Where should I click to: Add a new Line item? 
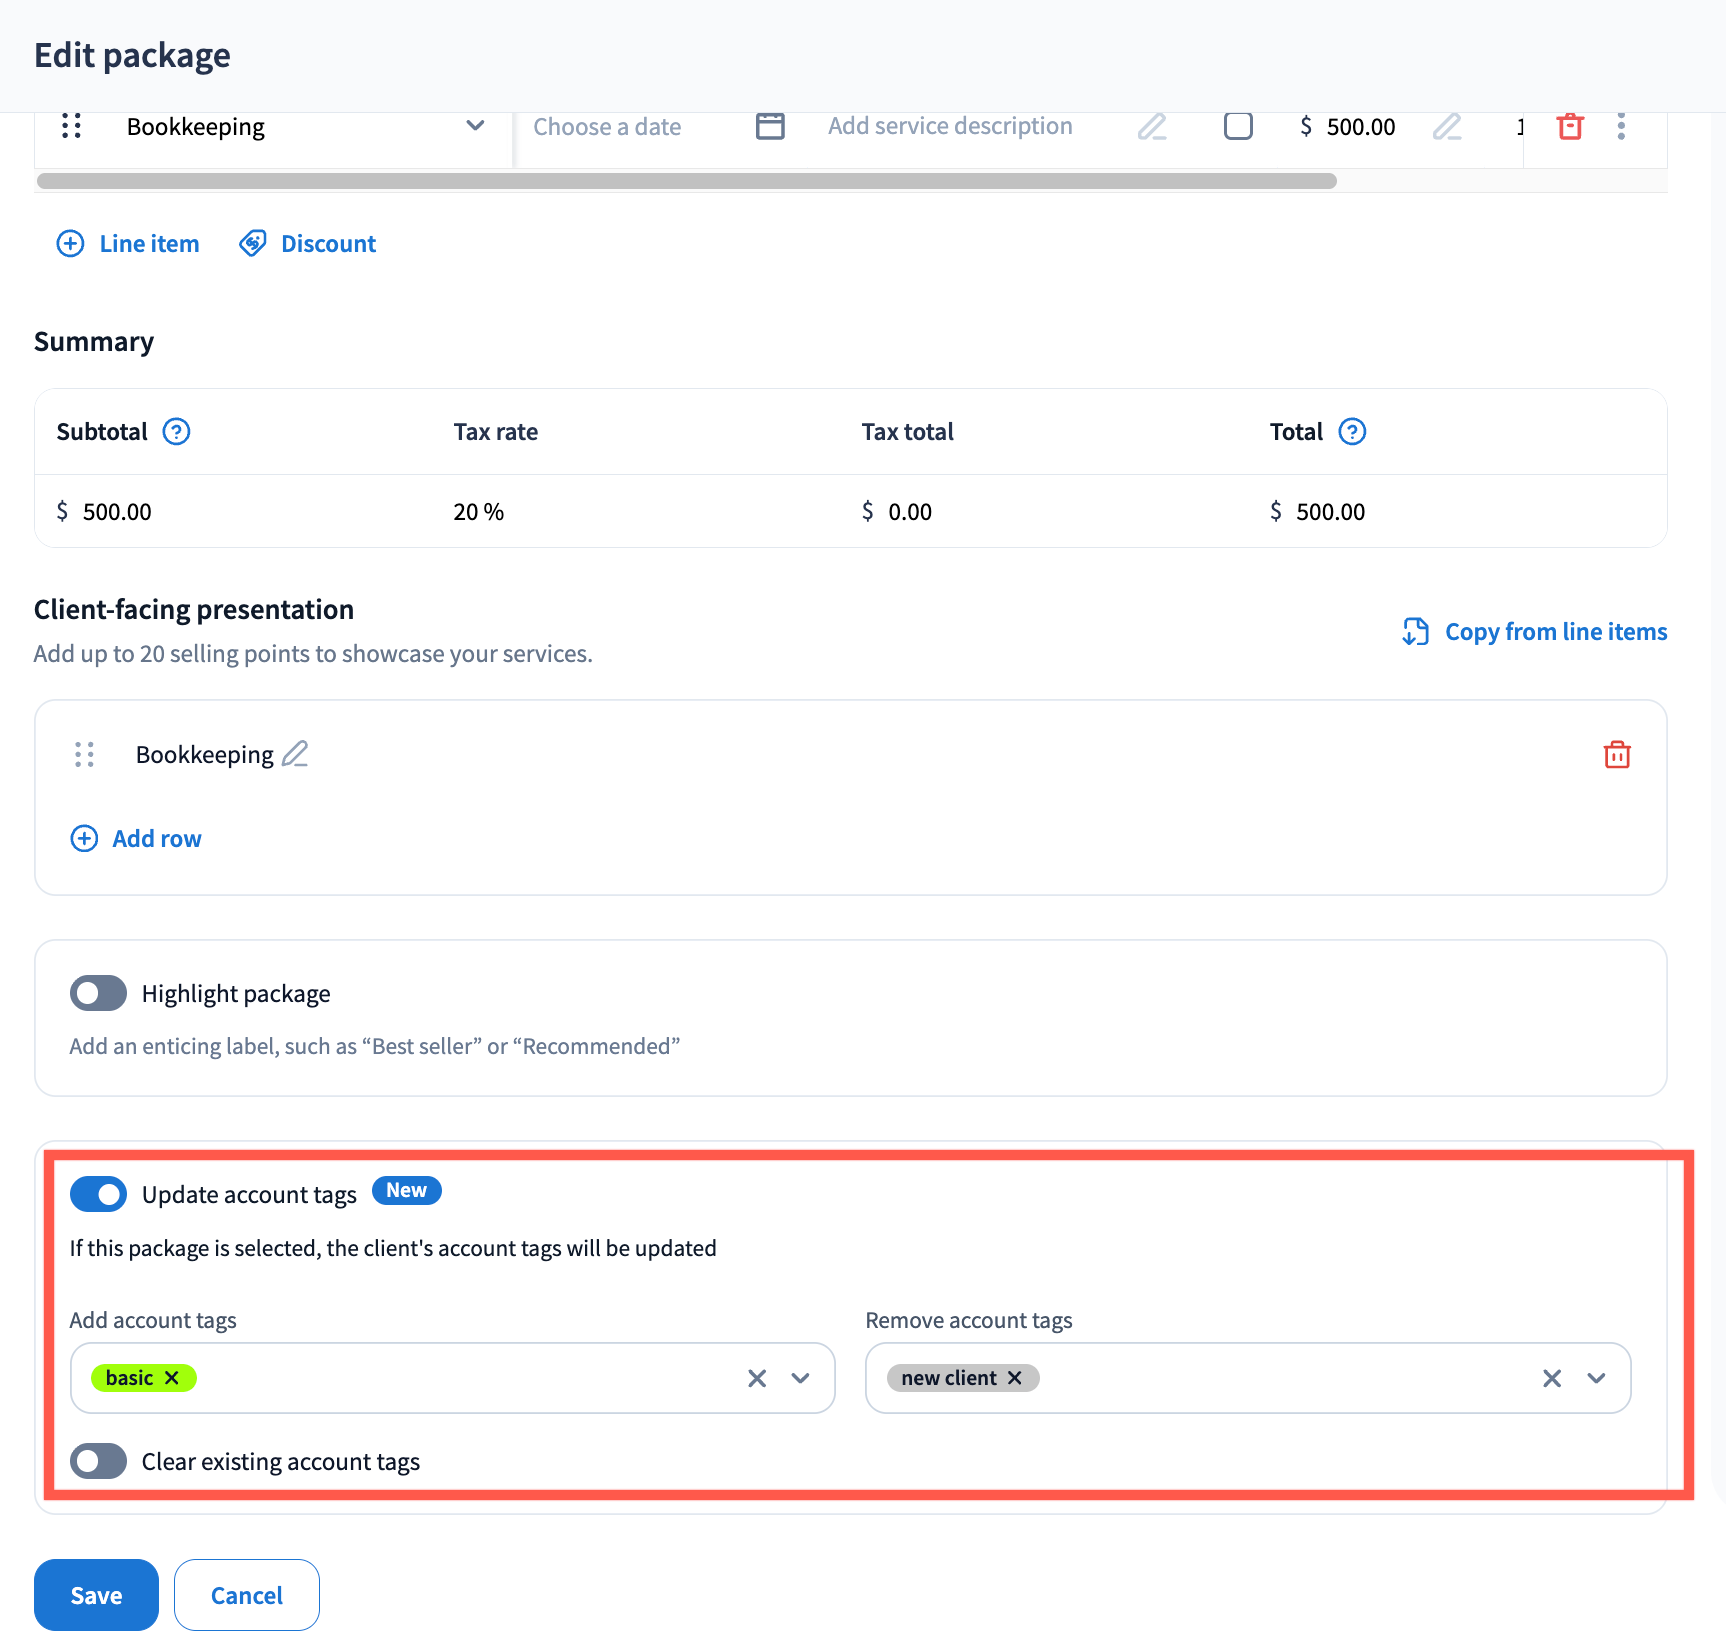[128, 244]
